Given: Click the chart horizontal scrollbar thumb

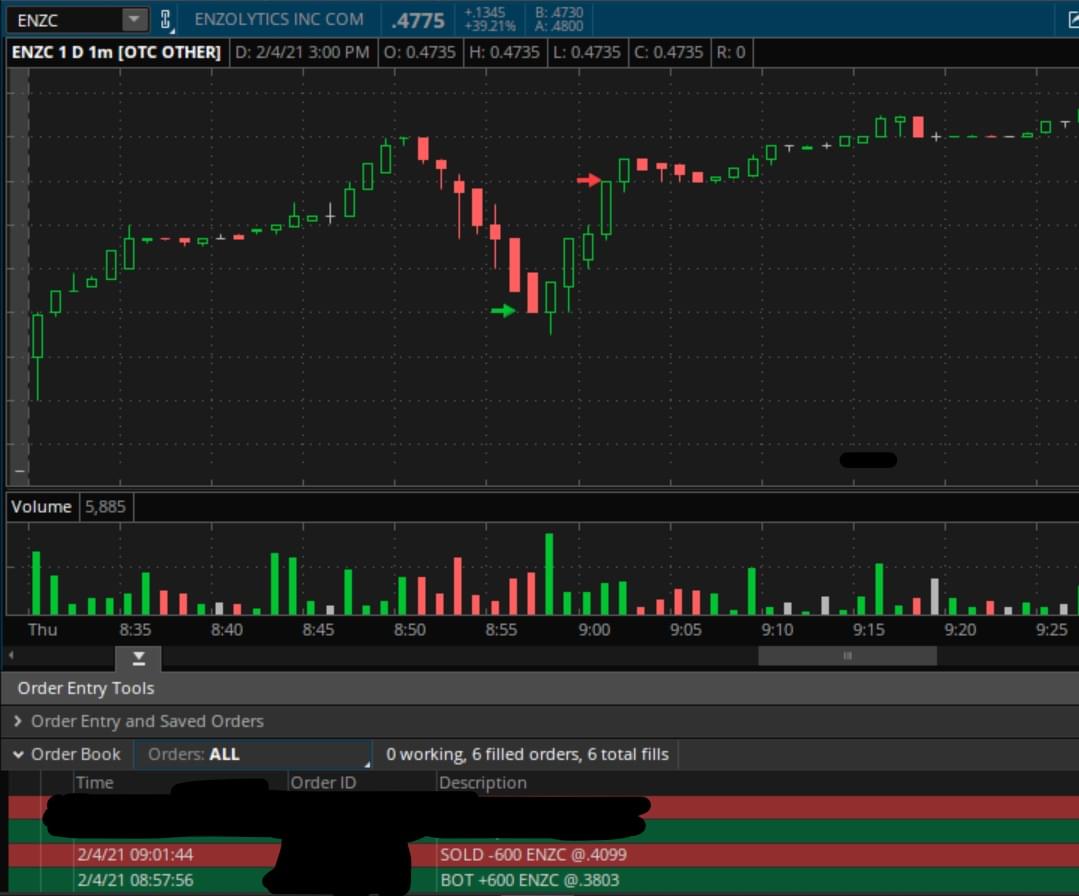Looking at the screenshot, I should tap(847, 656).
